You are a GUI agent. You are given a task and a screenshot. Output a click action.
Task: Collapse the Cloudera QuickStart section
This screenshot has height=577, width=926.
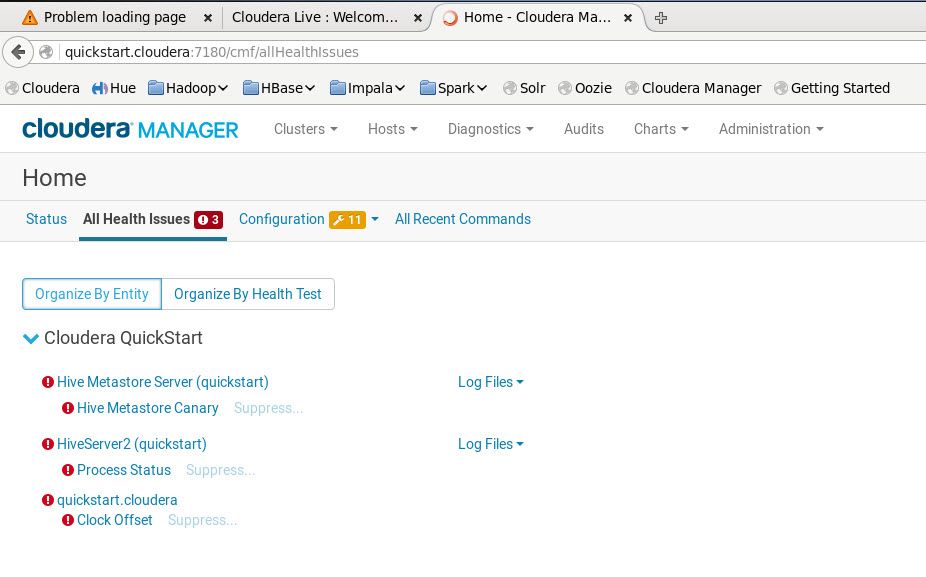pyautogui.click(x=30, y=338)
